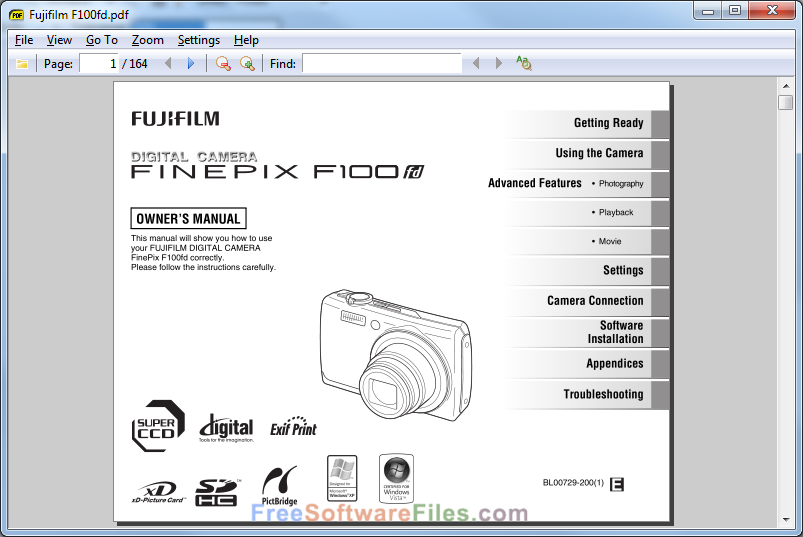Click the Designed for Windows XP badge
Image resolution: width=803 pixels, height=537 pixels.
click(x=342, y=478)
